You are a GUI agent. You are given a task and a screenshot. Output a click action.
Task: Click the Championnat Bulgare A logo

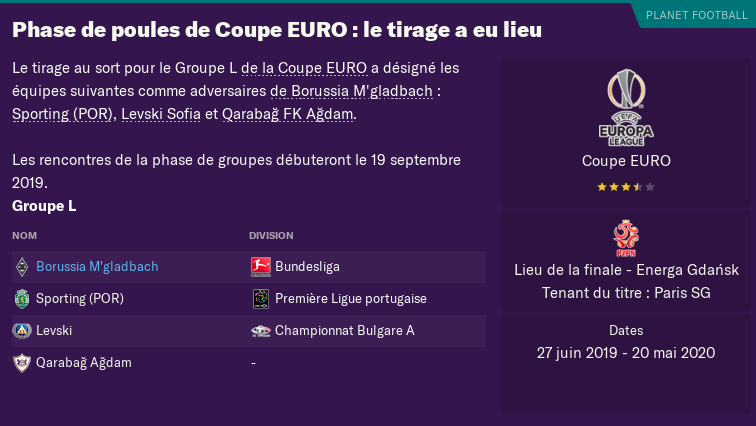[261, 331]
